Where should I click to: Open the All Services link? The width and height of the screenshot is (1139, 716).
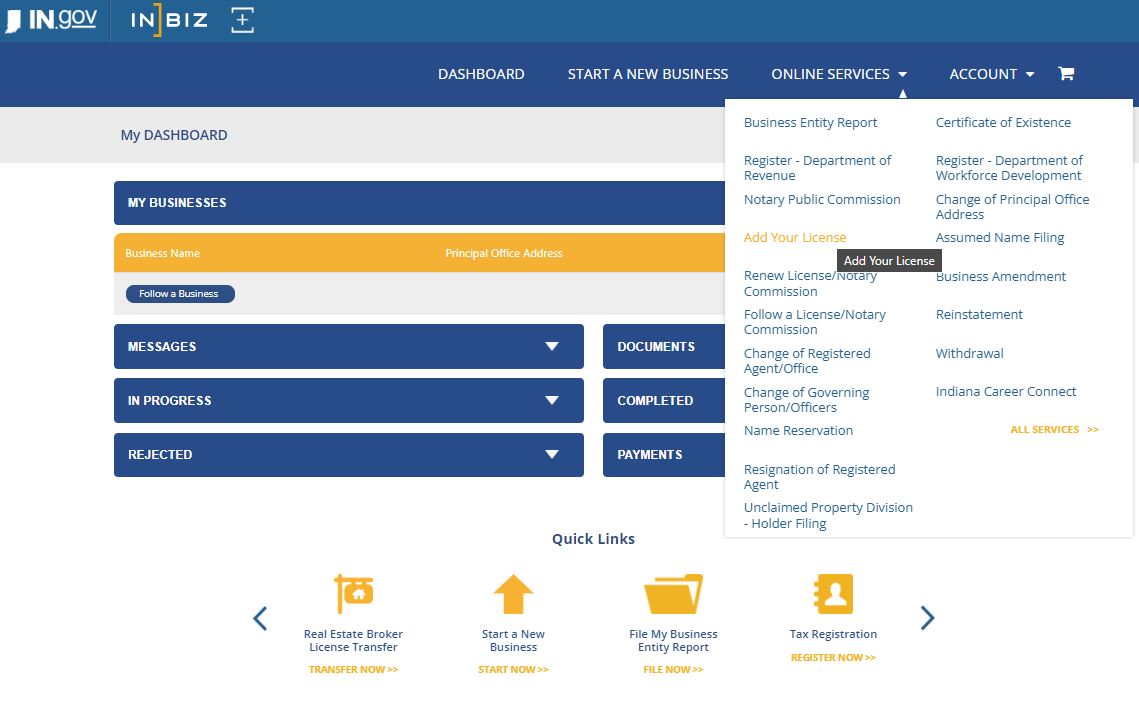(1054, 430)
